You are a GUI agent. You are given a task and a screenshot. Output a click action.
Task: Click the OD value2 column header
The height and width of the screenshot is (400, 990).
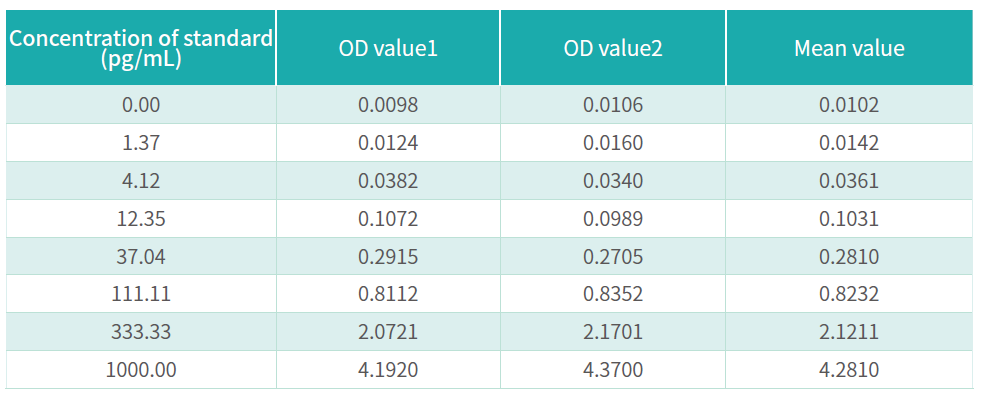coord(613,48)
